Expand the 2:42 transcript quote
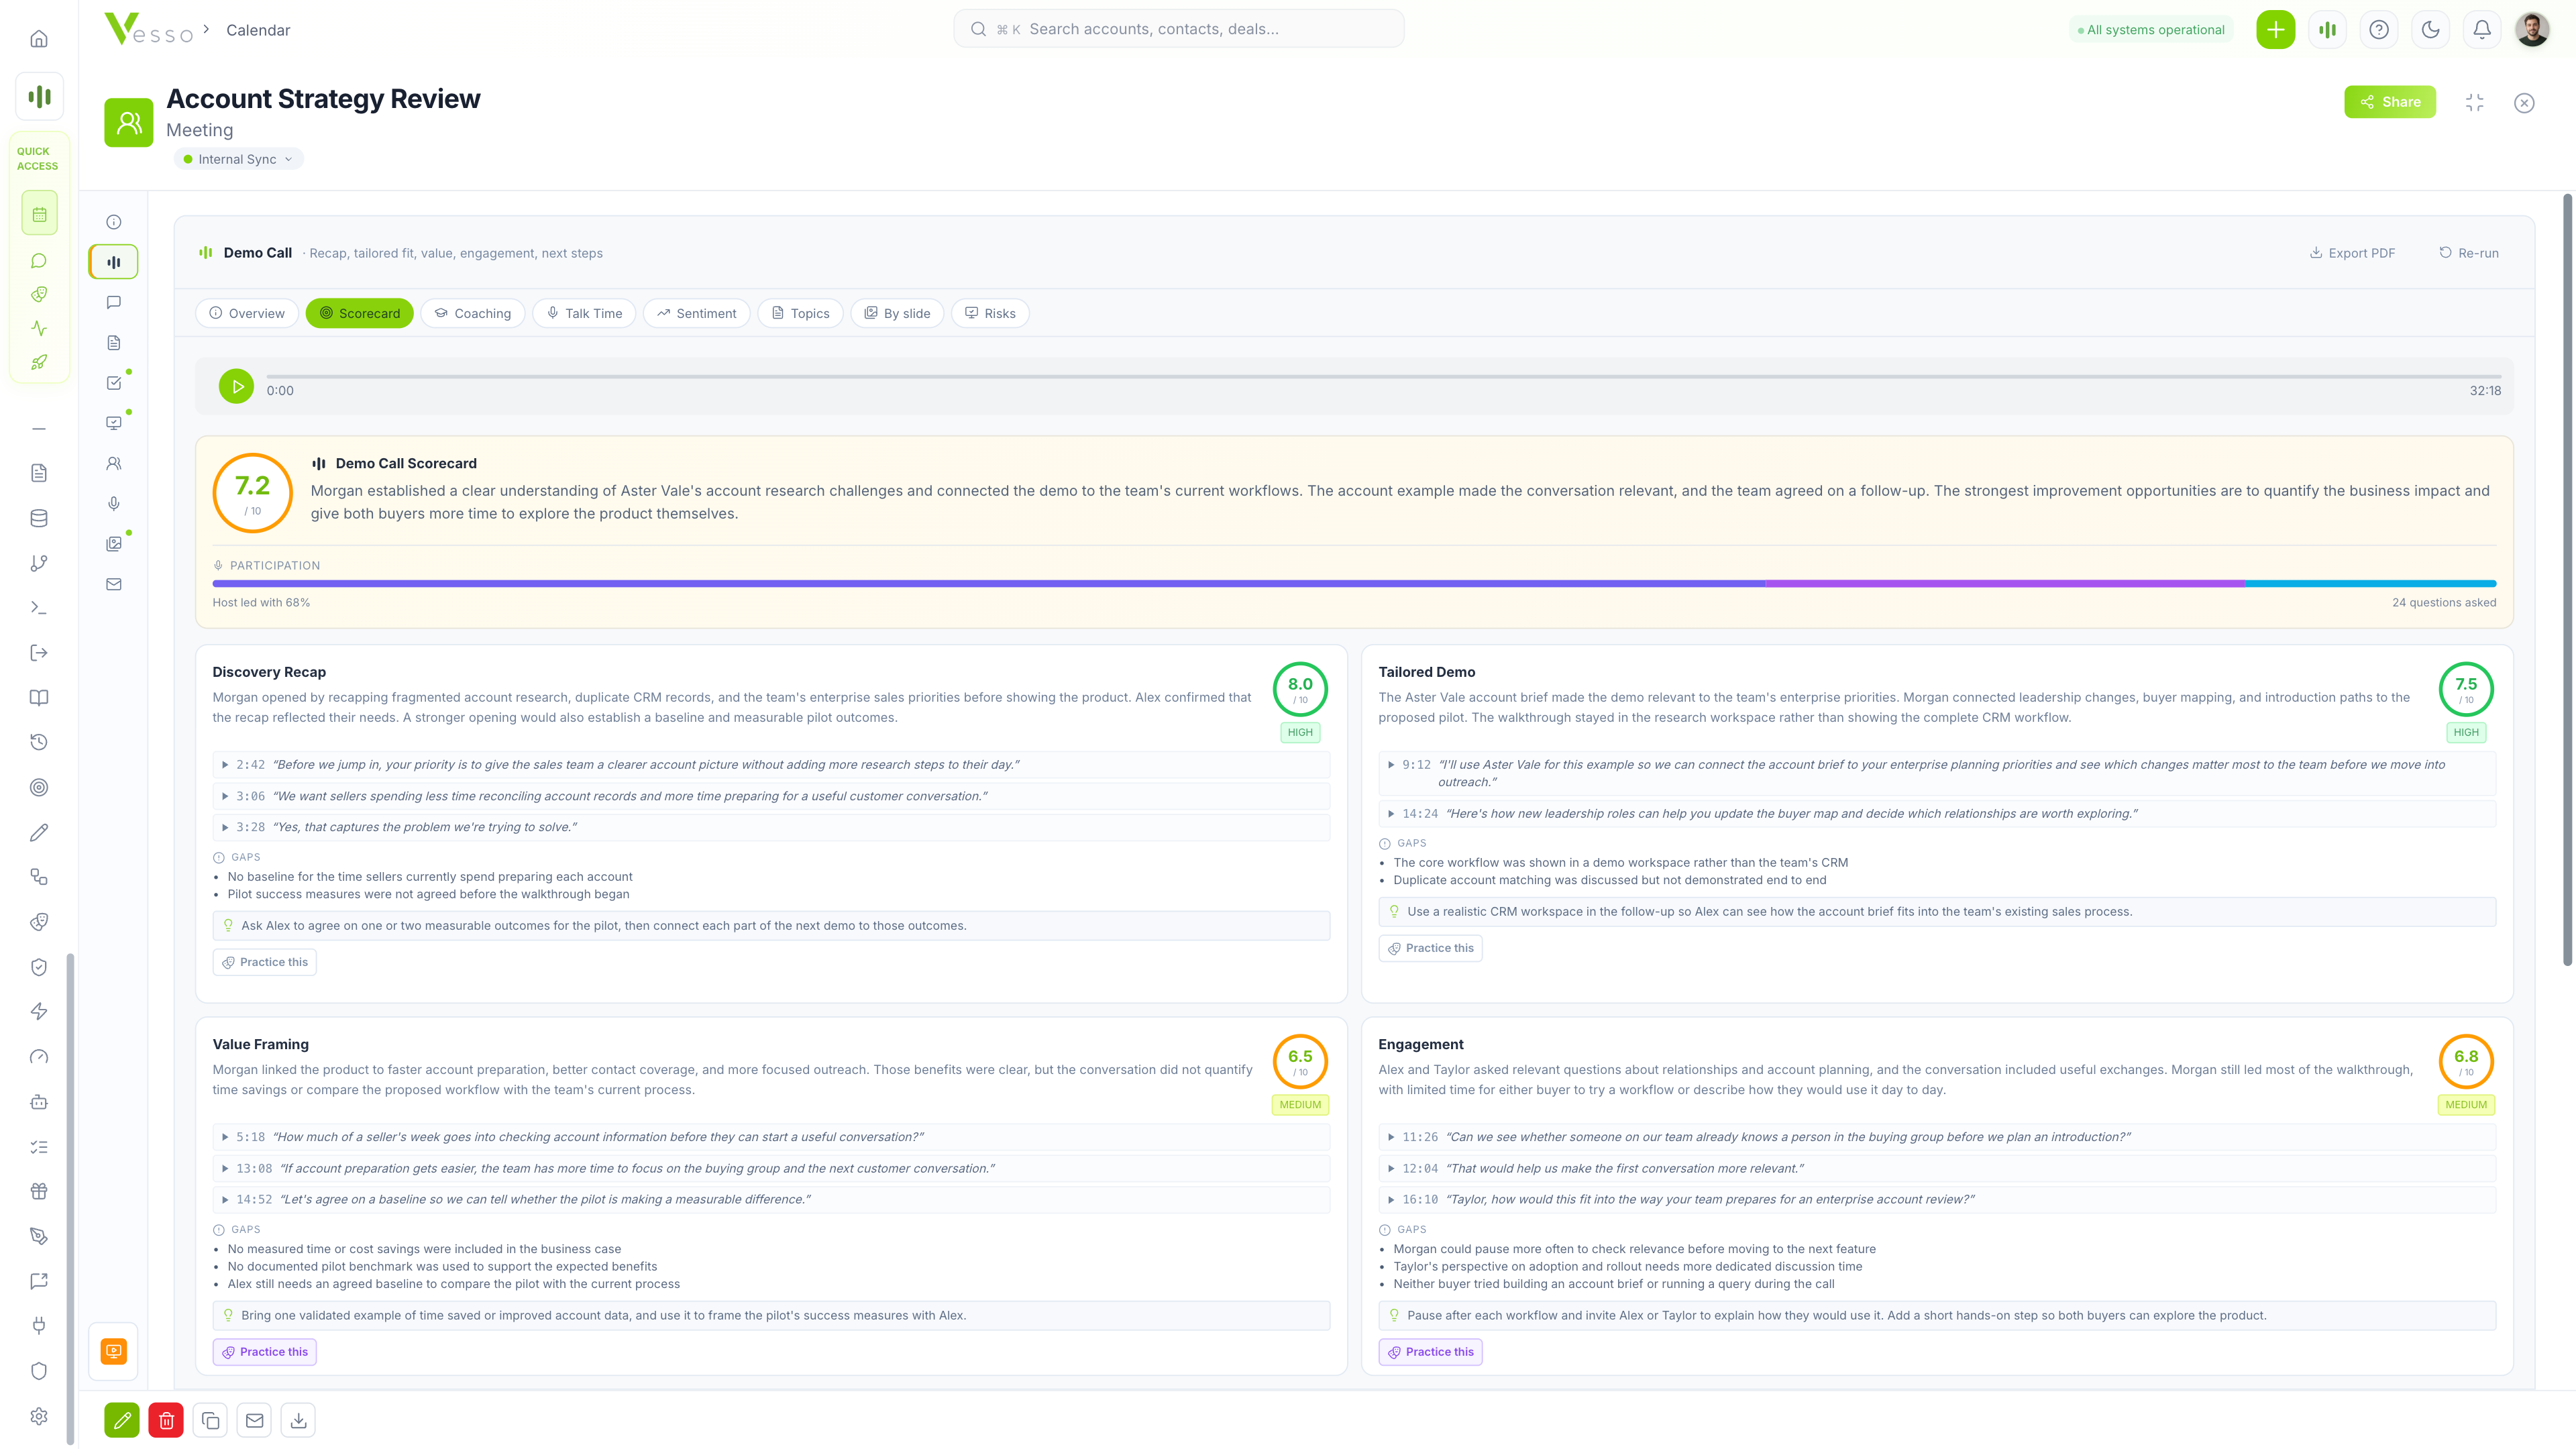The width and height of the screenshot is (2576, 1449). click(x=771, y=765)
